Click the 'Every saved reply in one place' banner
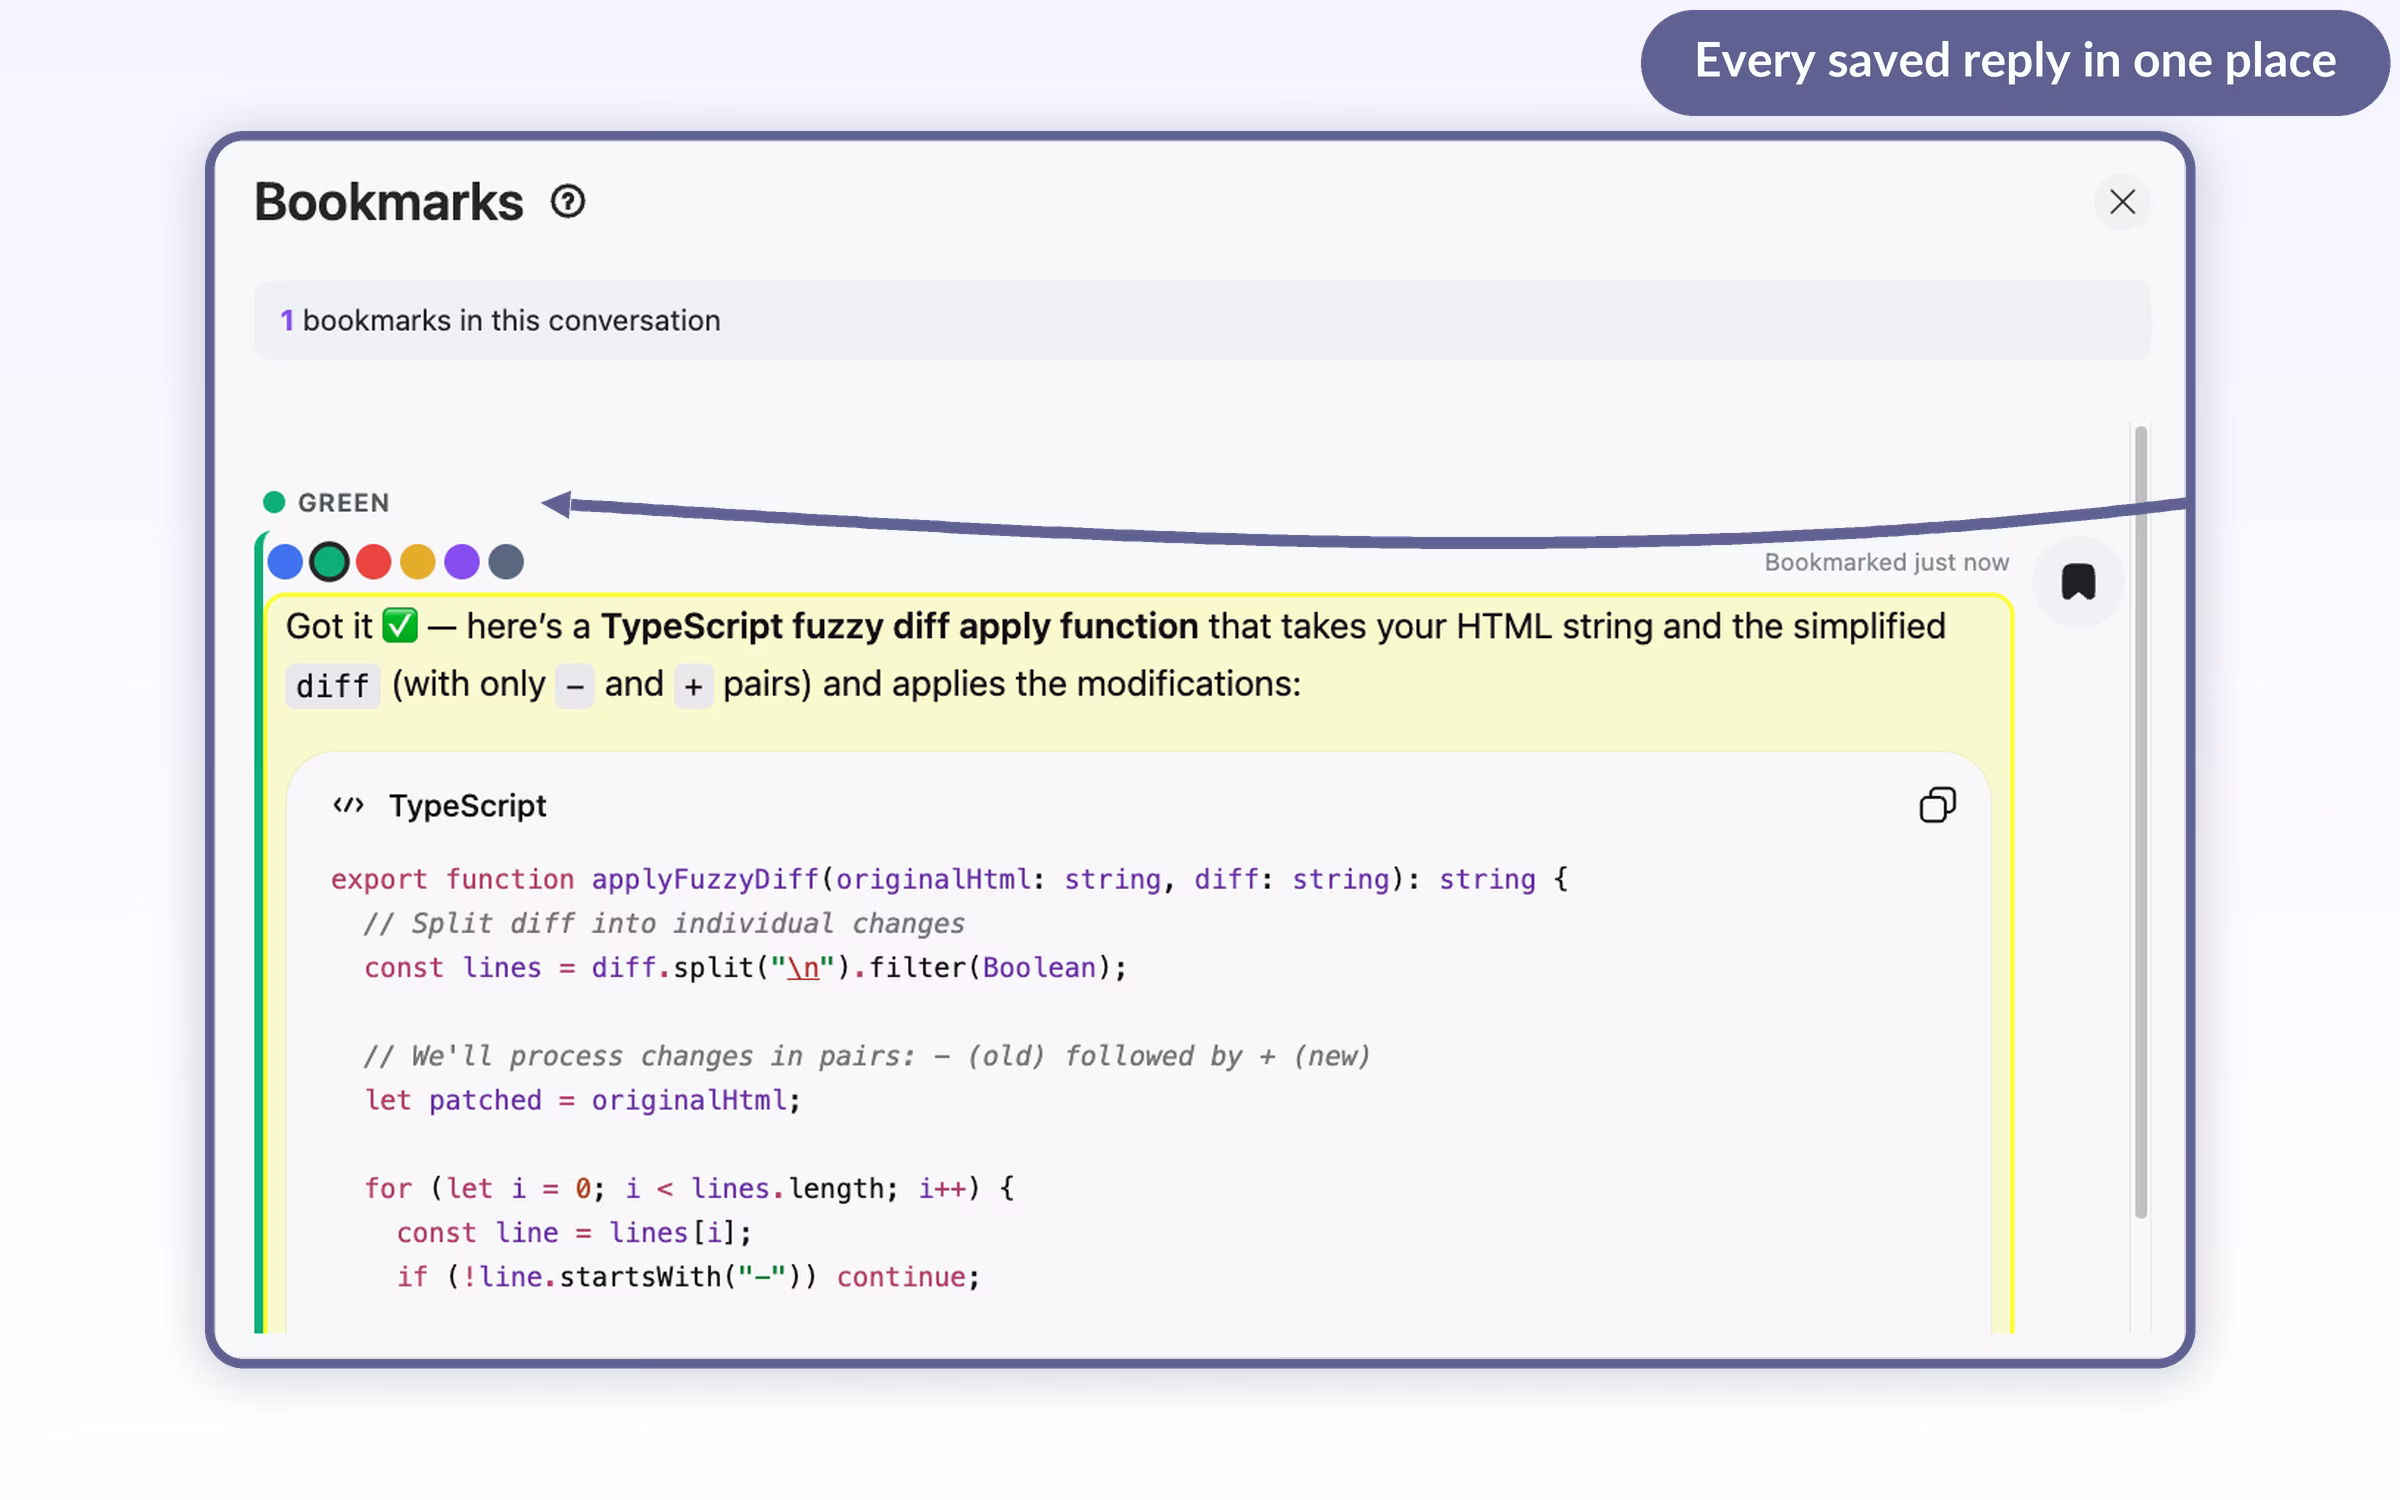Image resolution: width=2400 pixels, height=1500 pixels. [x=2015, y=62]
